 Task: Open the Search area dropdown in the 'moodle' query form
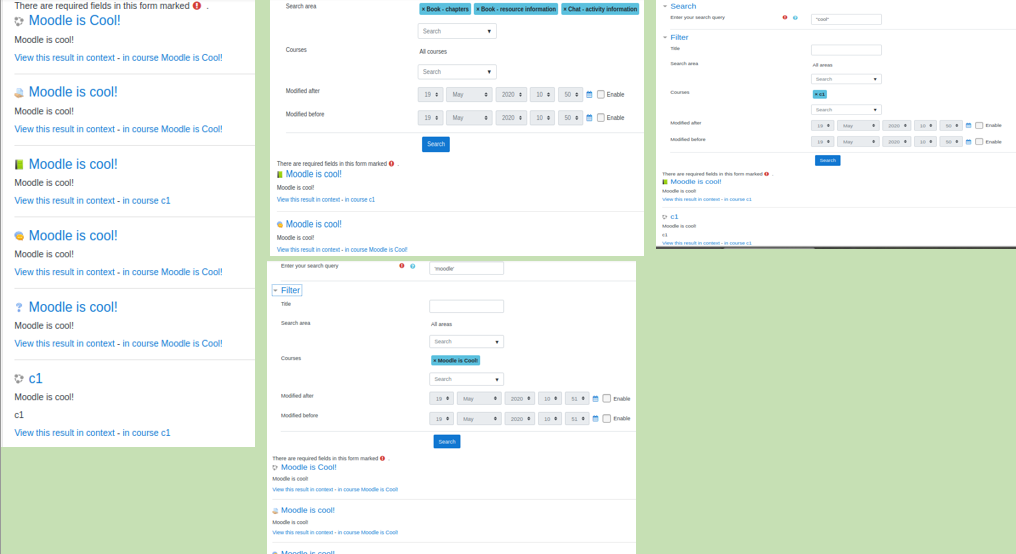[466, 341]
